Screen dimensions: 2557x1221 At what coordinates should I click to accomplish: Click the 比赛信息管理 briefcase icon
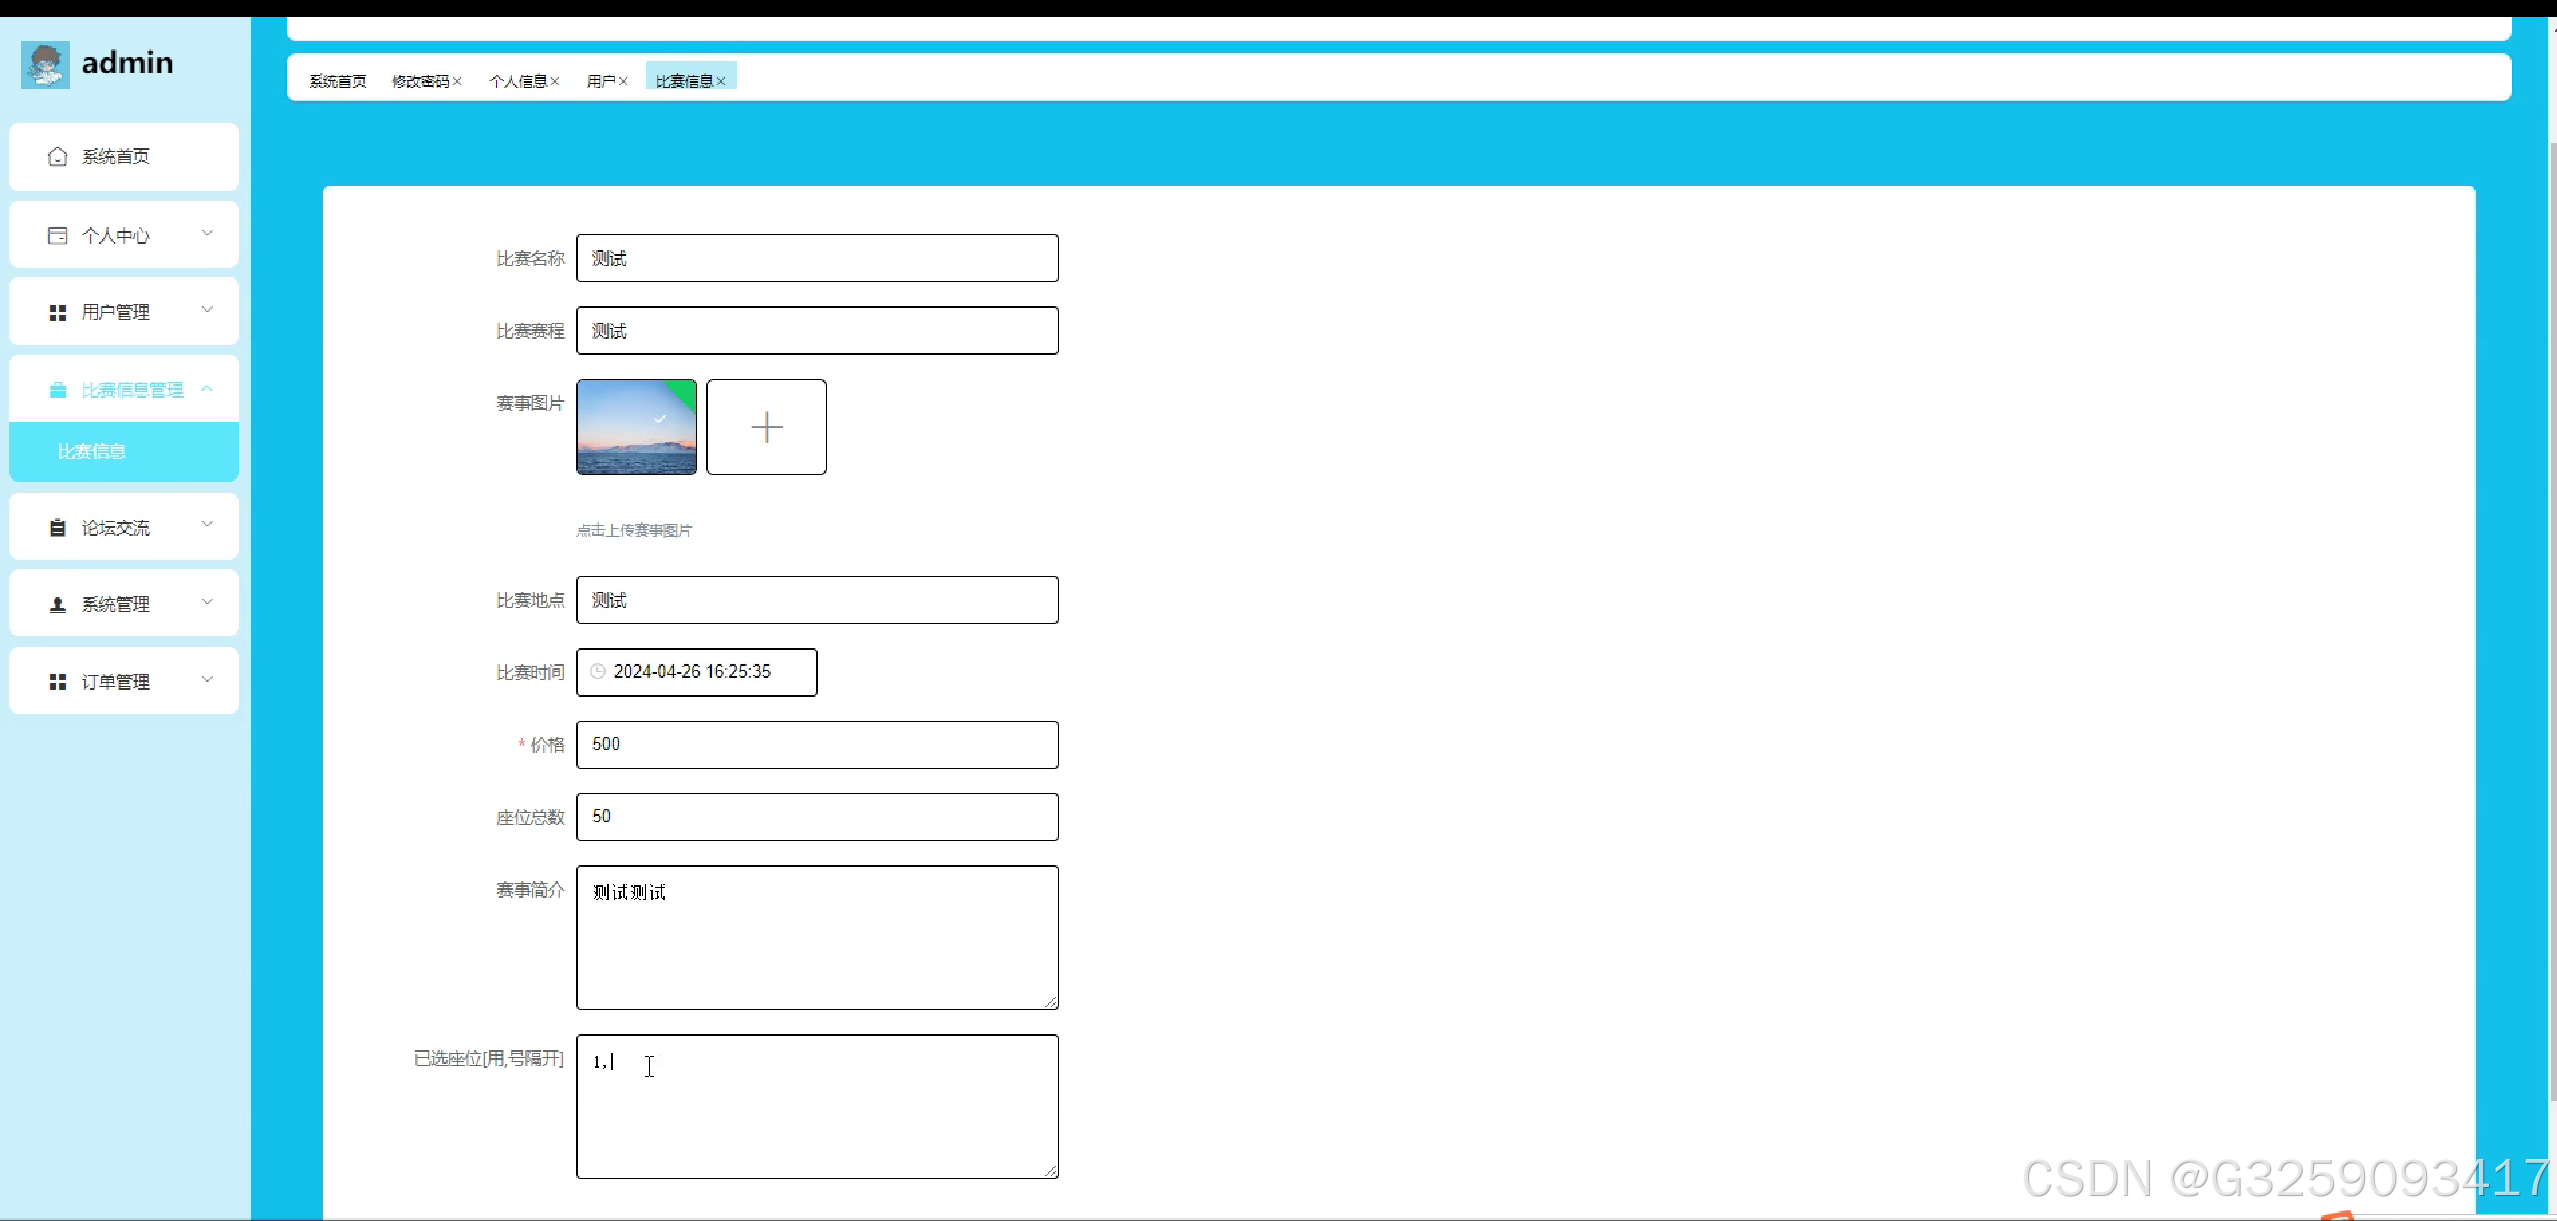[x=58, y=390]
